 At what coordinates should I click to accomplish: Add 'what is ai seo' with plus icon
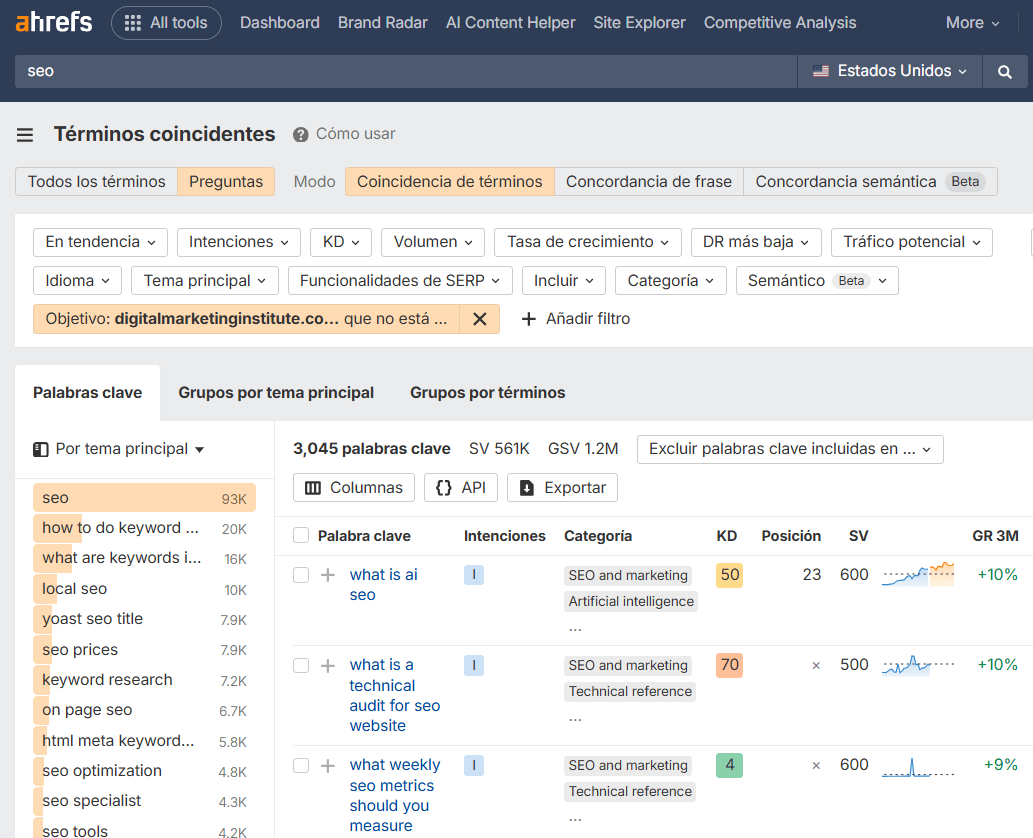(x=327, y=575)
